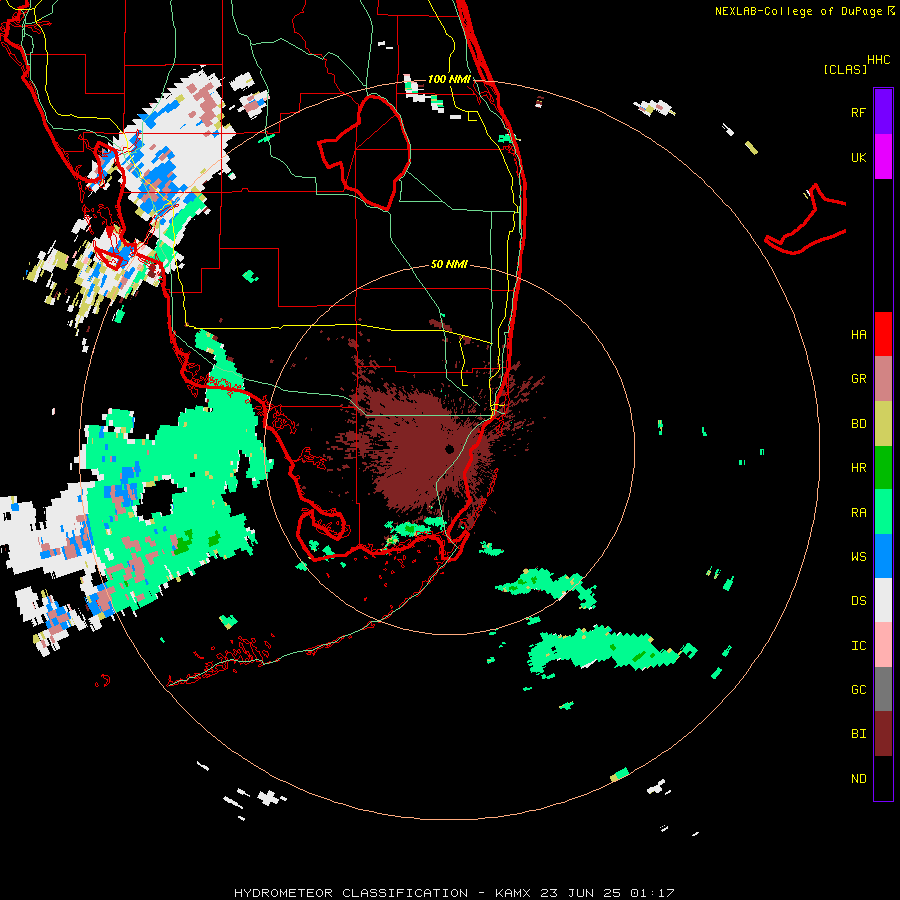Click the HA red legend swatch

(x=883, y=334)
